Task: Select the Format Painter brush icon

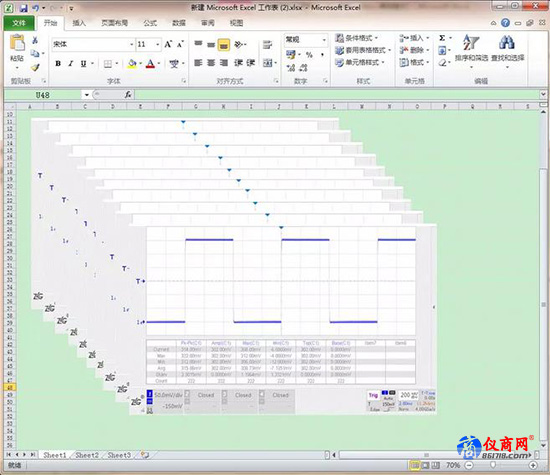Action: pos(35,67)
